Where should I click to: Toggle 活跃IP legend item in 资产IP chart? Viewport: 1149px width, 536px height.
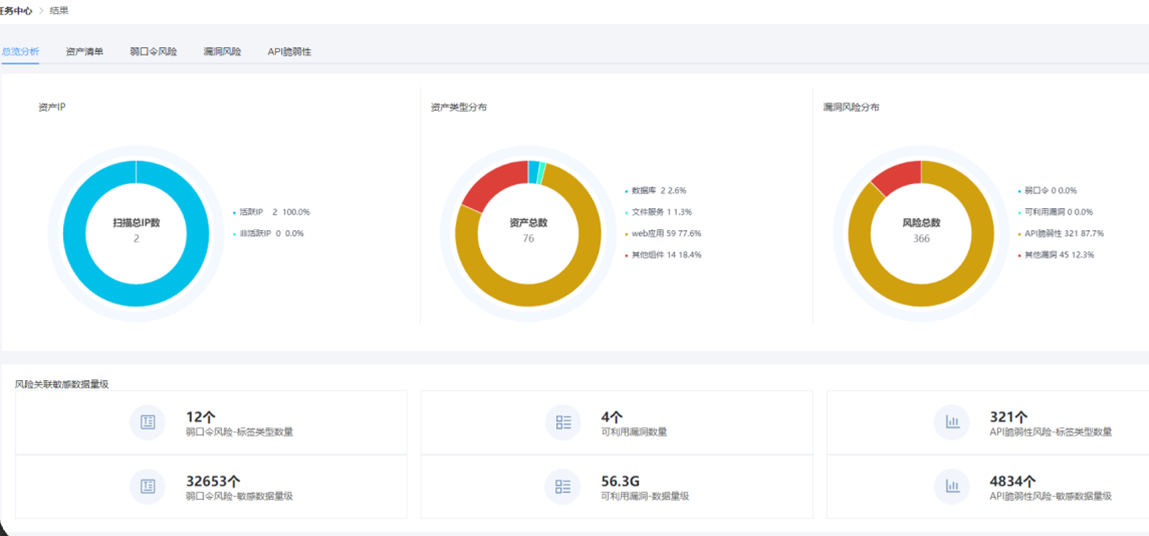pyautogui.click(x=272, y=212)
